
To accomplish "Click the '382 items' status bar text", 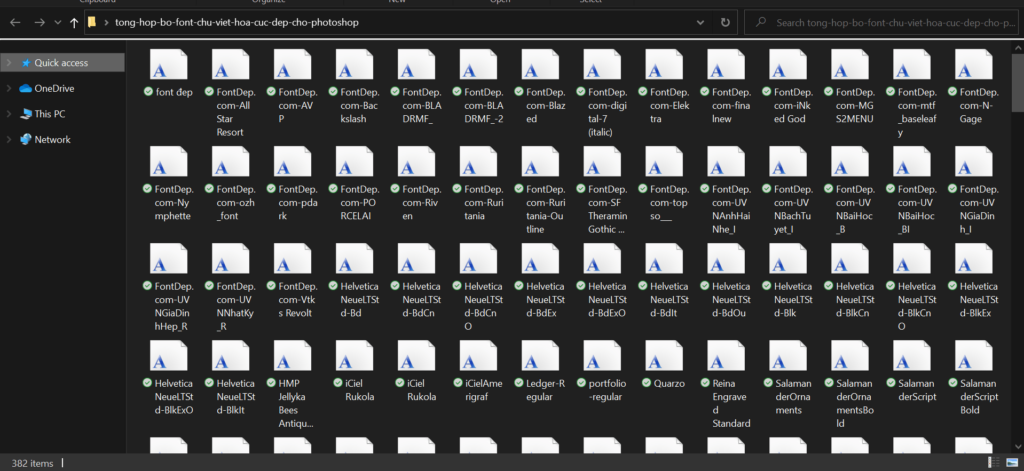I will [32, 463].
